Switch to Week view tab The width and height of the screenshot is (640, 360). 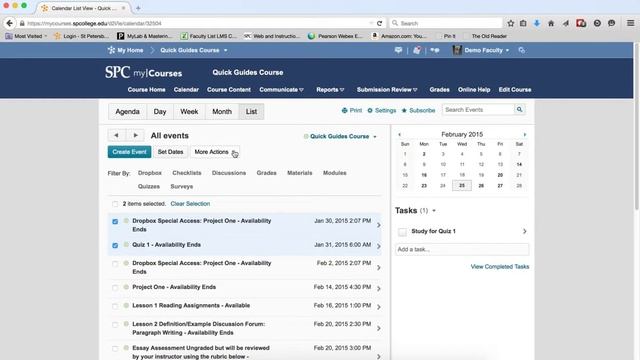(189, 111)
